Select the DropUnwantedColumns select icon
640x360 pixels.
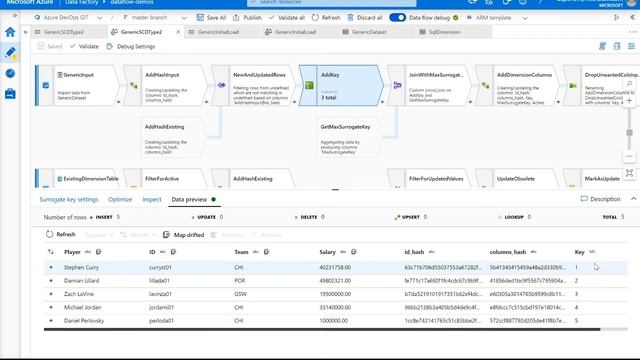573,85
